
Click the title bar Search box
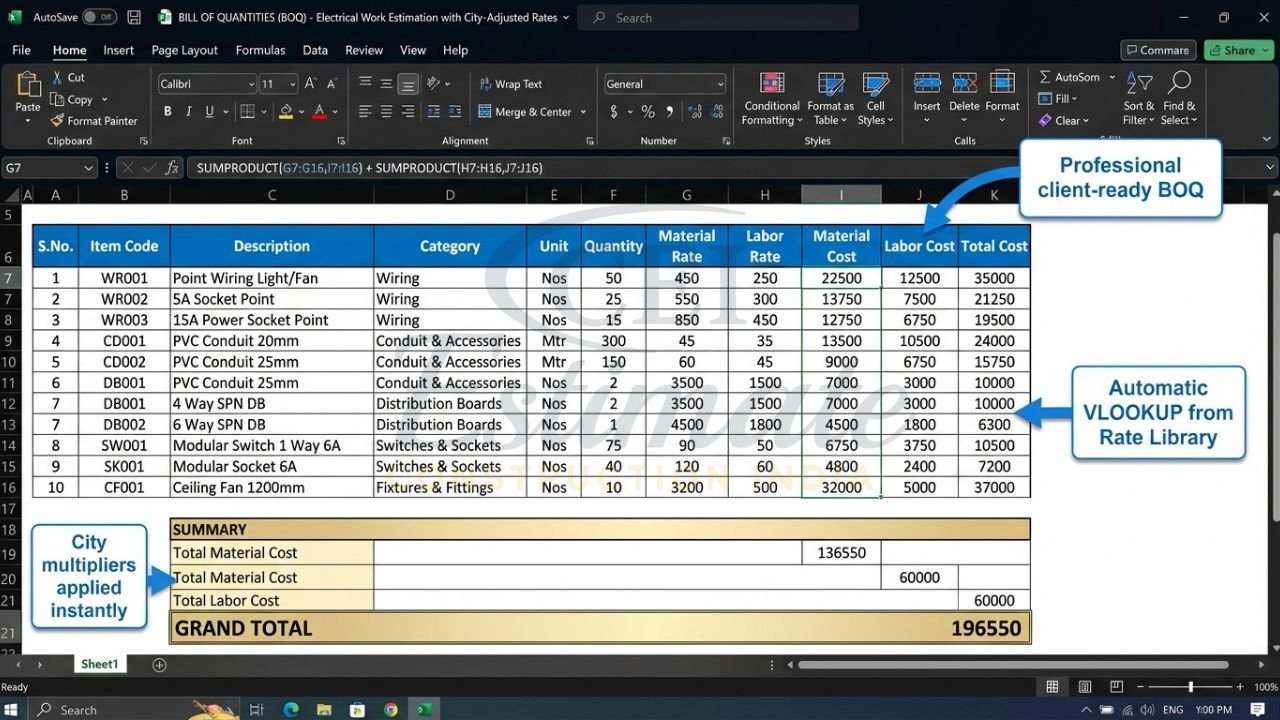pos(718,17)
